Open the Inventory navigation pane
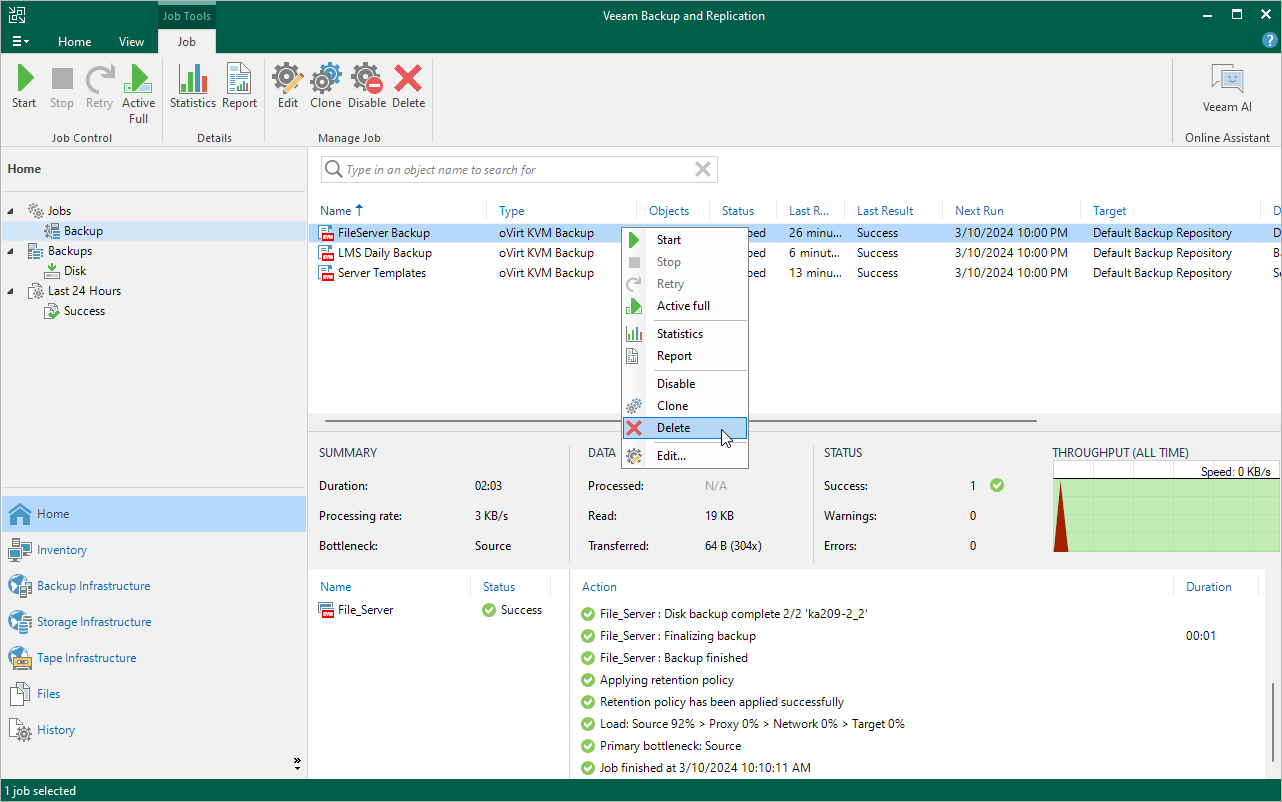The height and width of the screenshot is (802, 1282). 153,550
